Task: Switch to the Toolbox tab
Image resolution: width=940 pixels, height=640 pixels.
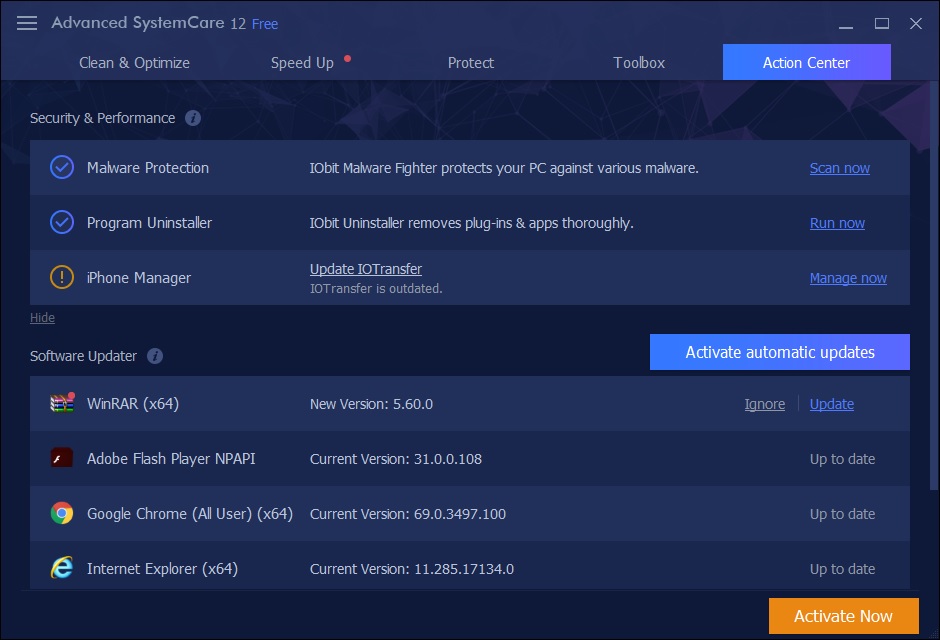Action: coord(638,62)
